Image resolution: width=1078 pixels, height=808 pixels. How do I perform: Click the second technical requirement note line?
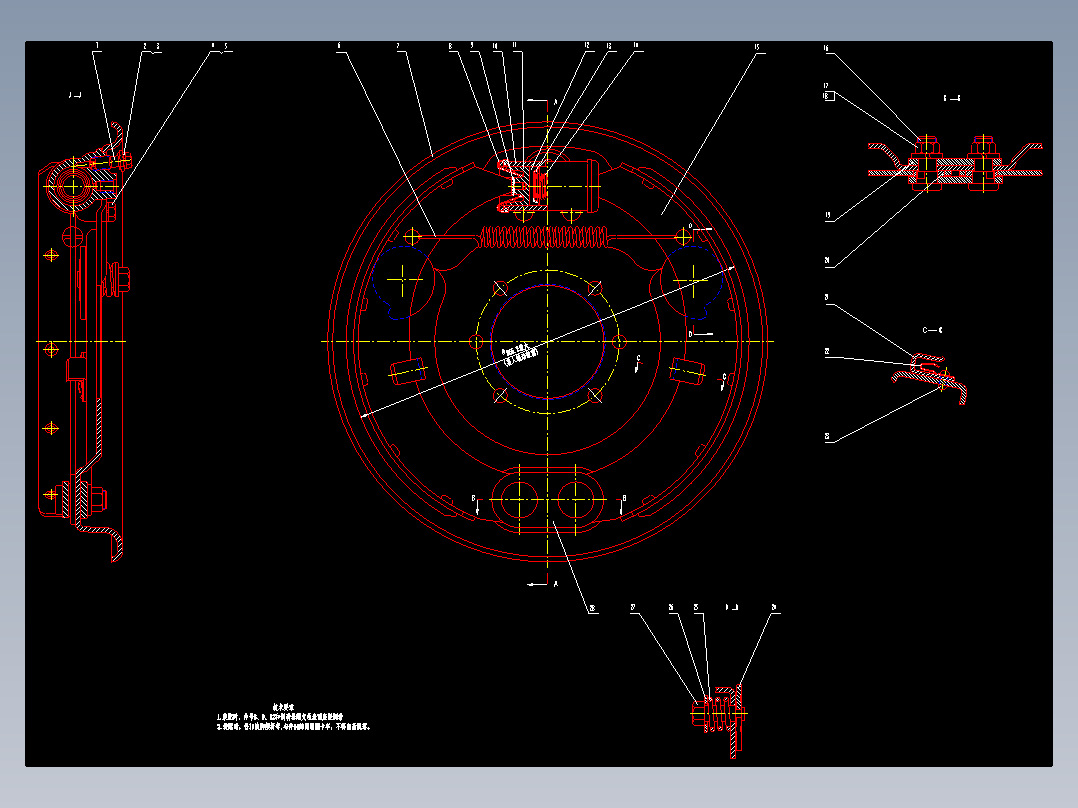coord(294,726)
